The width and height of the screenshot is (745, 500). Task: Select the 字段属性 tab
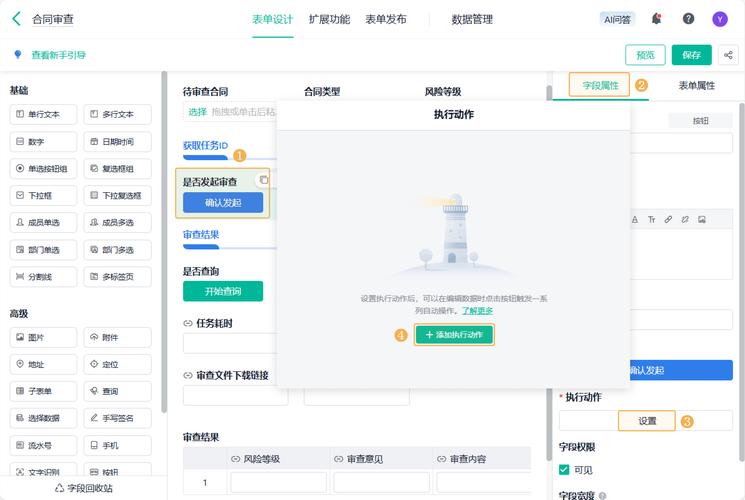pyautogui.click(x=600, y=86)
